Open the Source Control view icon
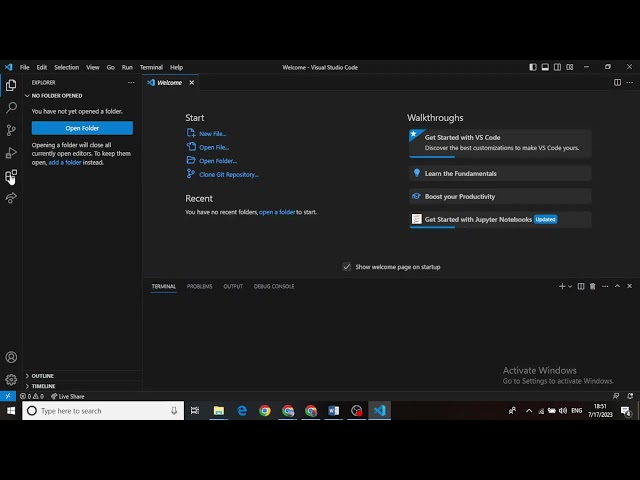 (11, 130)
